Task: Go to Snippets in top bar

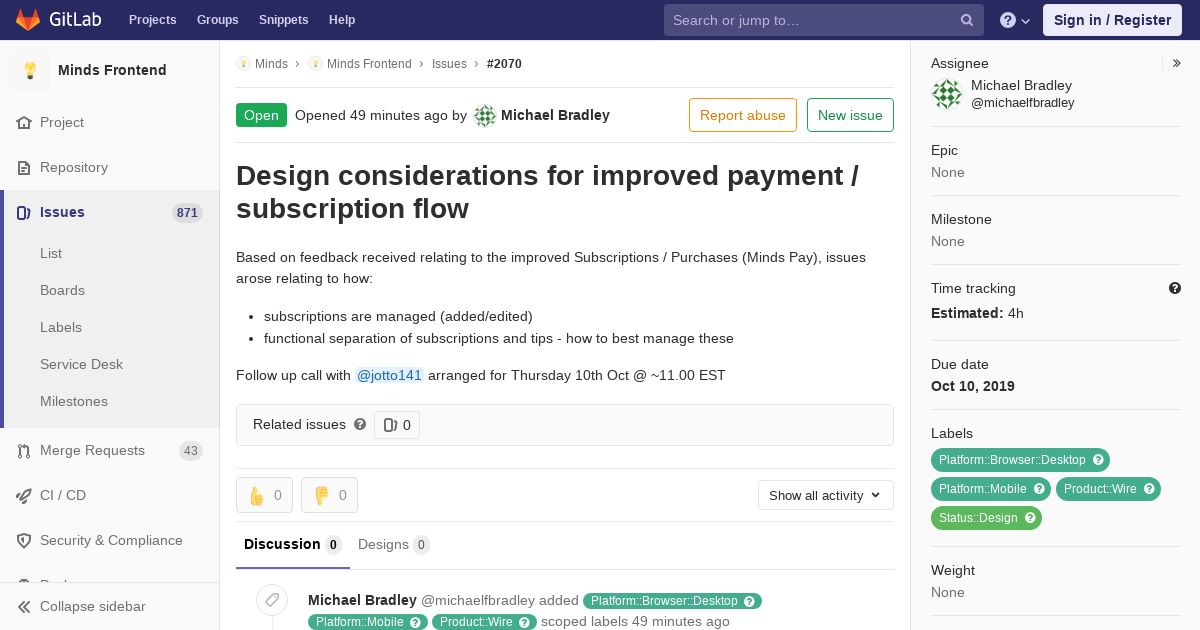Action: coord(283,20)
